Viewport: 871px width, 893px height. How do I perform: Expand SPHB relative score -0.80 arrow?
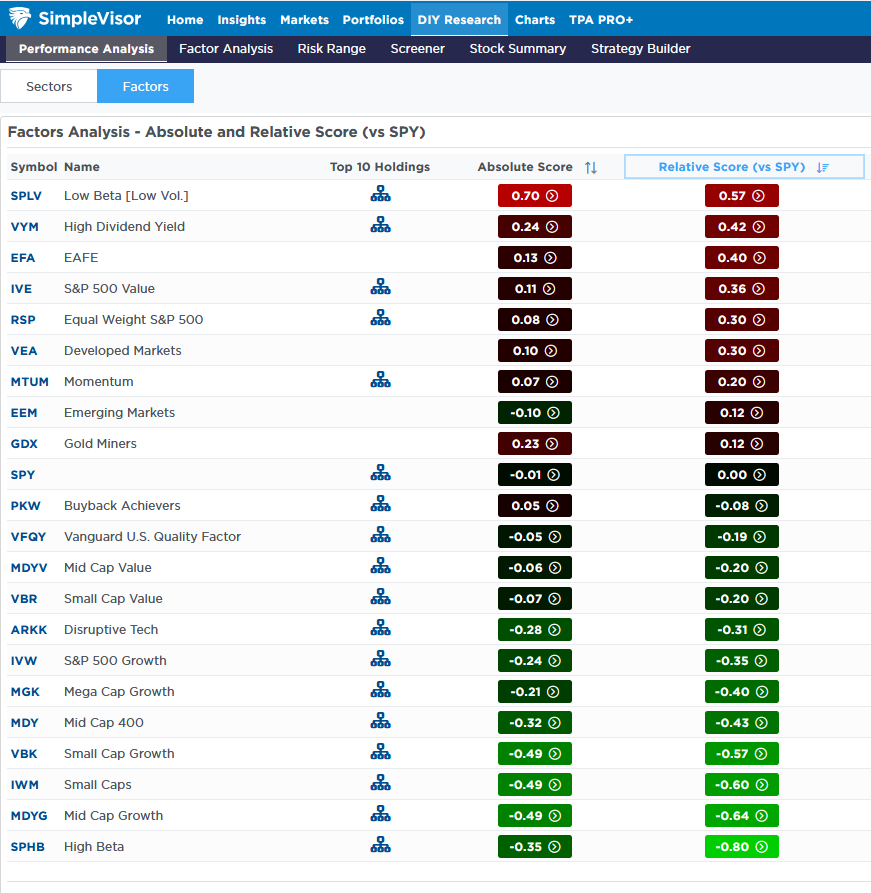758,847
